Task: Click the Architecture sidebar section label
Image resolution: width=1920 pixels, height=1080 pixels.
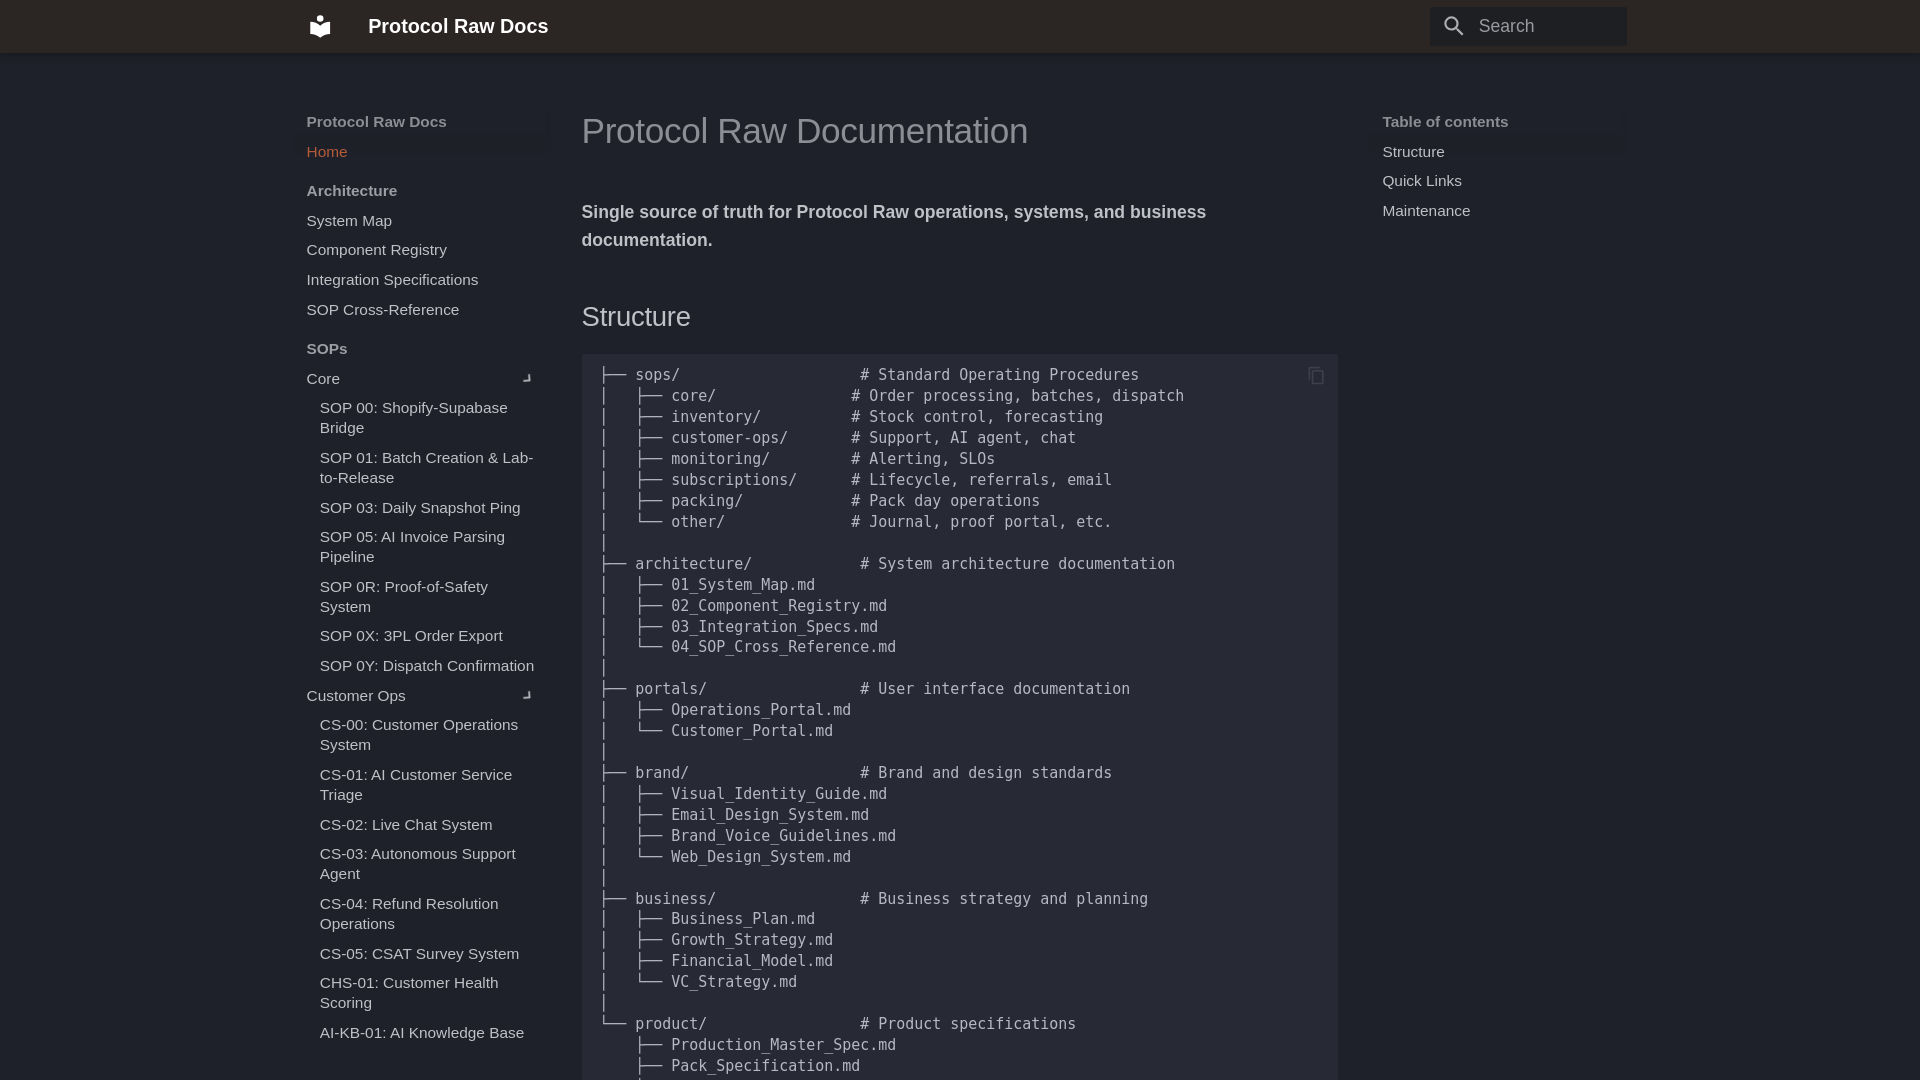Action: [352, 191]
